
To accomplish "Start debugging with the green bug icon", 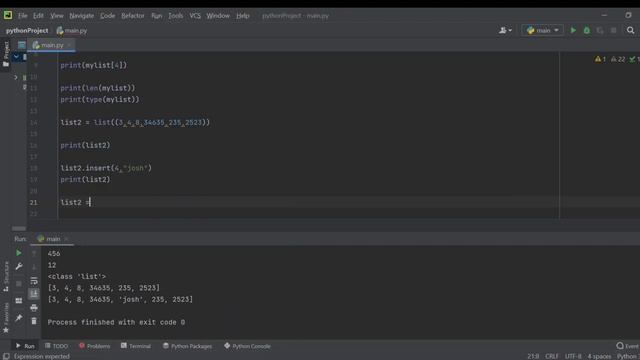I will click(x=587, y=30).
